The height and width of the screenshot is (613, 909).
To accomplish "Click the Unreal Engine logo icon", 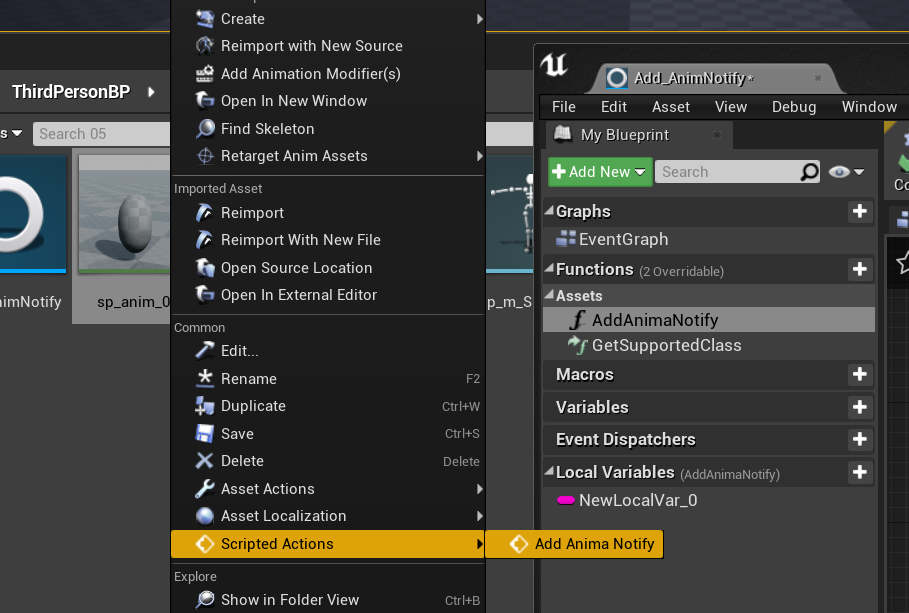I will click(554, 64).
